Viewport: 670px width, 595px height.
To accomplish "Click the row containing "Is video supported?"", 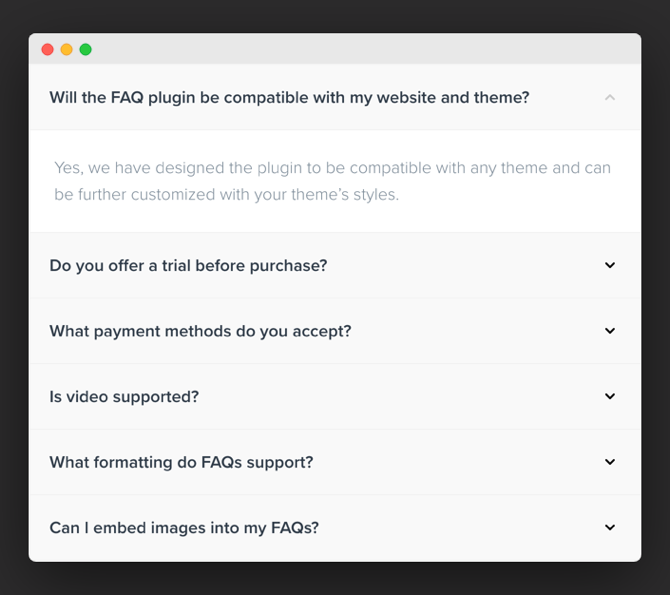I will click(335, 397).
